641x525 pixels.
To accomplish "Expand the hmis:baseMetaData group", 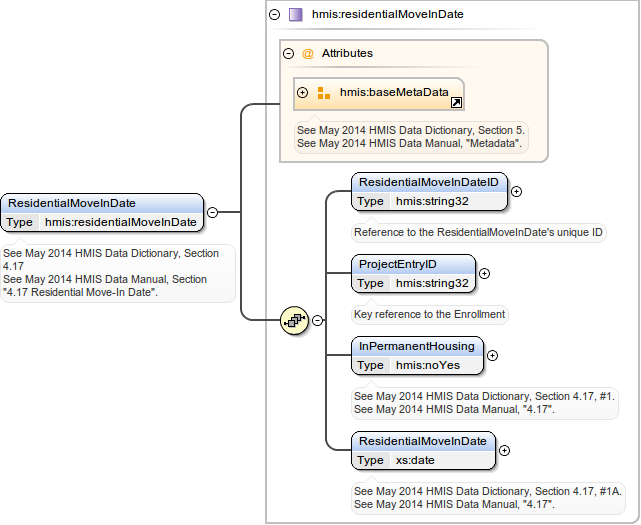I will [303, 93].
